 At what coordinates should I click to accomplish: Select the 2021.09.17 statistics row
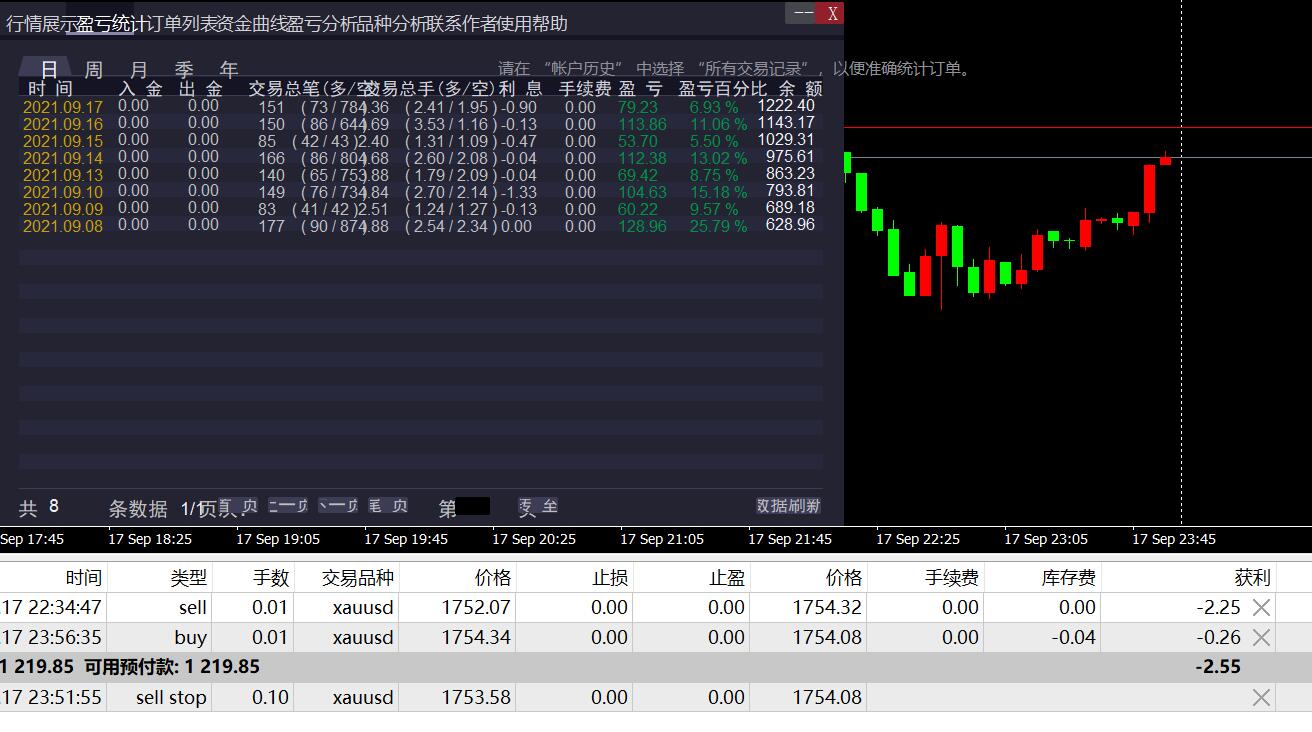tap(420, 106)
